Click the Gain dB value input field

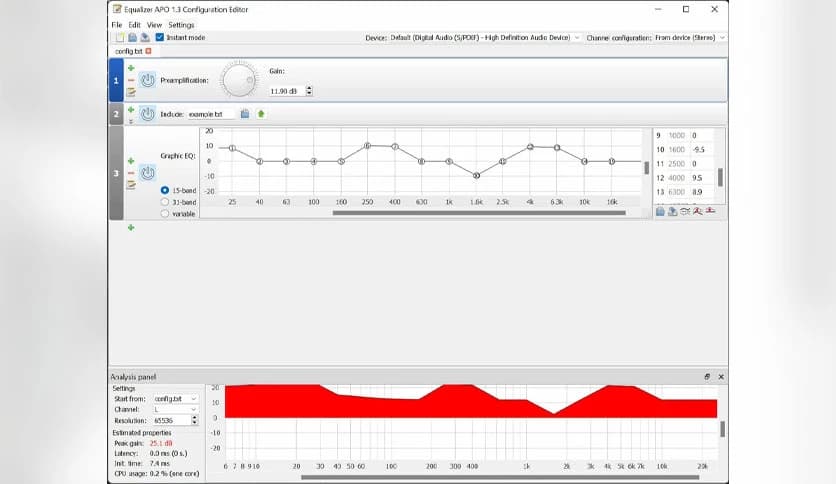click(x=287, y=91)
